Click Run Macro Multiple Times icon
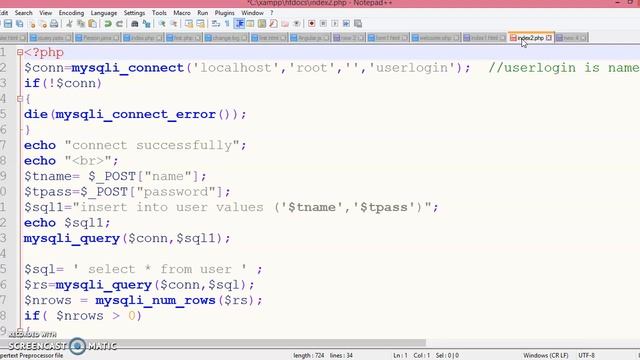This screenshot has height=360, width=640. point(346,24)
